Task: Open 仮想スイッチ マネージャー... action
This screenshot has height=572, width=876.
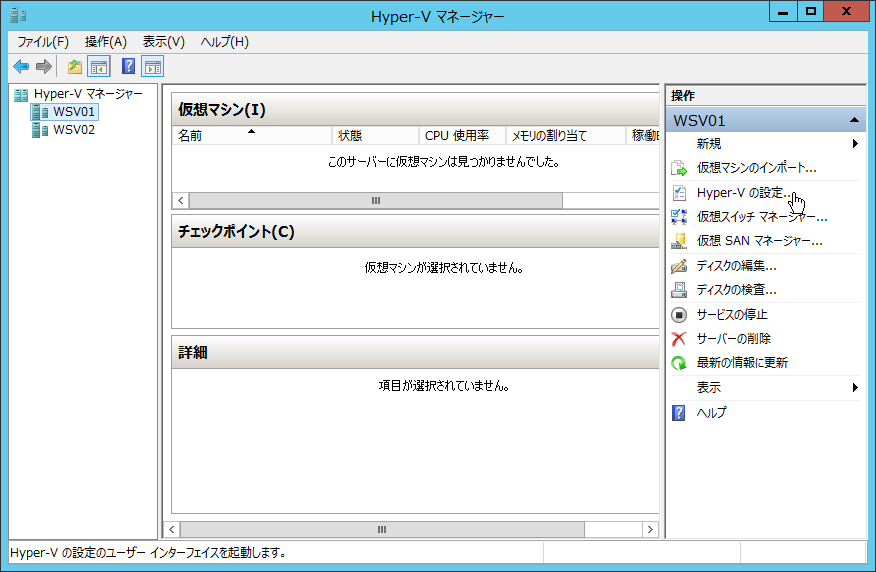Action: coord(762,217)
